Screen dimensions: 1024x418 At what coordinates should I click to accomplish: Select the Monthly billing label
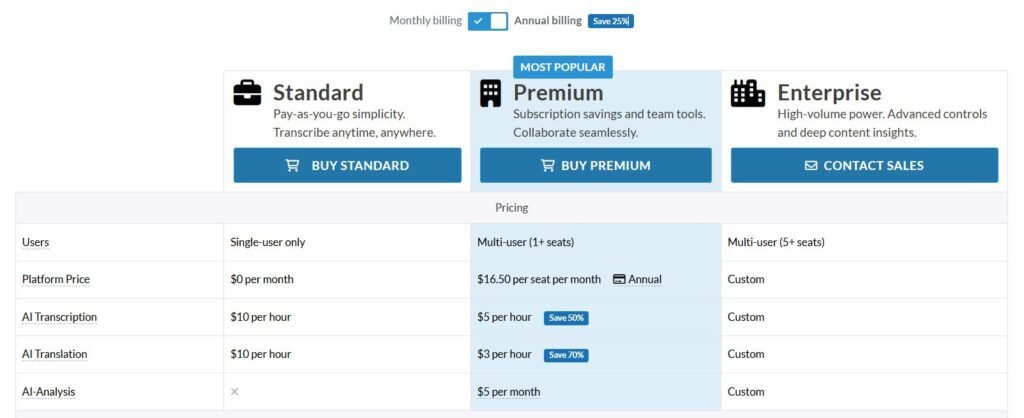425,21
